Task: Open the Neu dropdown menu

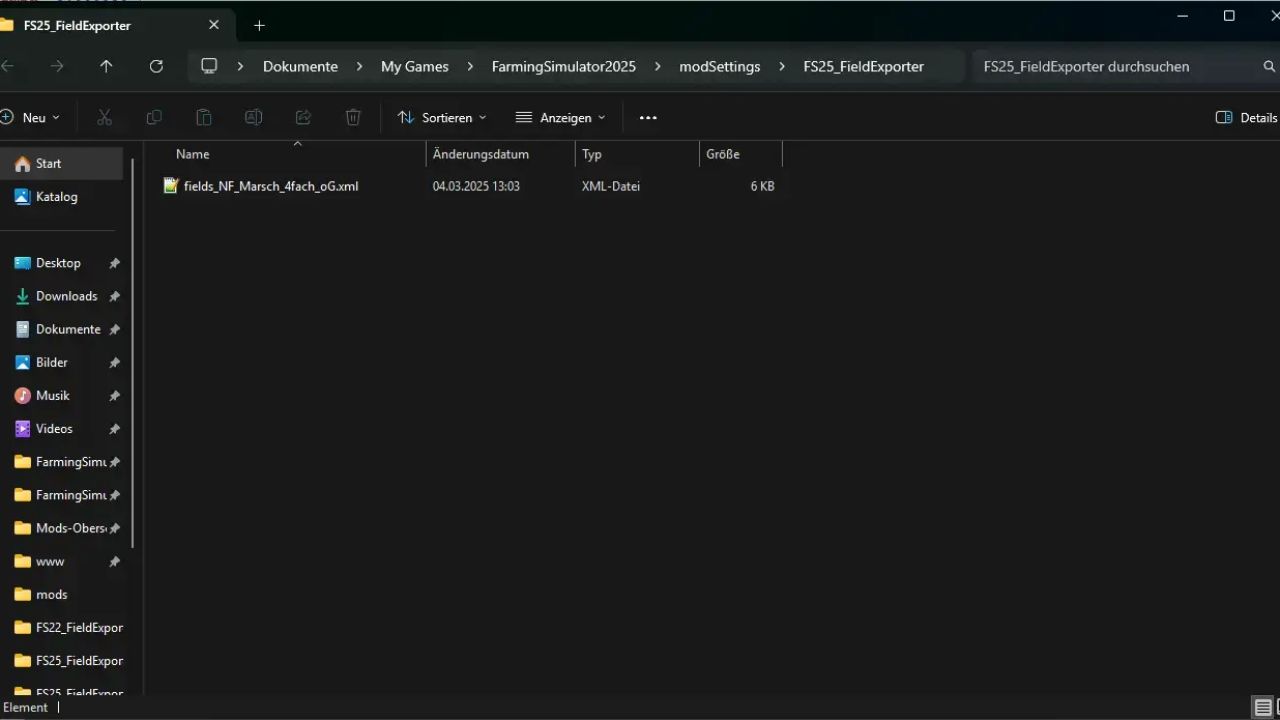Action: point(30,118)
